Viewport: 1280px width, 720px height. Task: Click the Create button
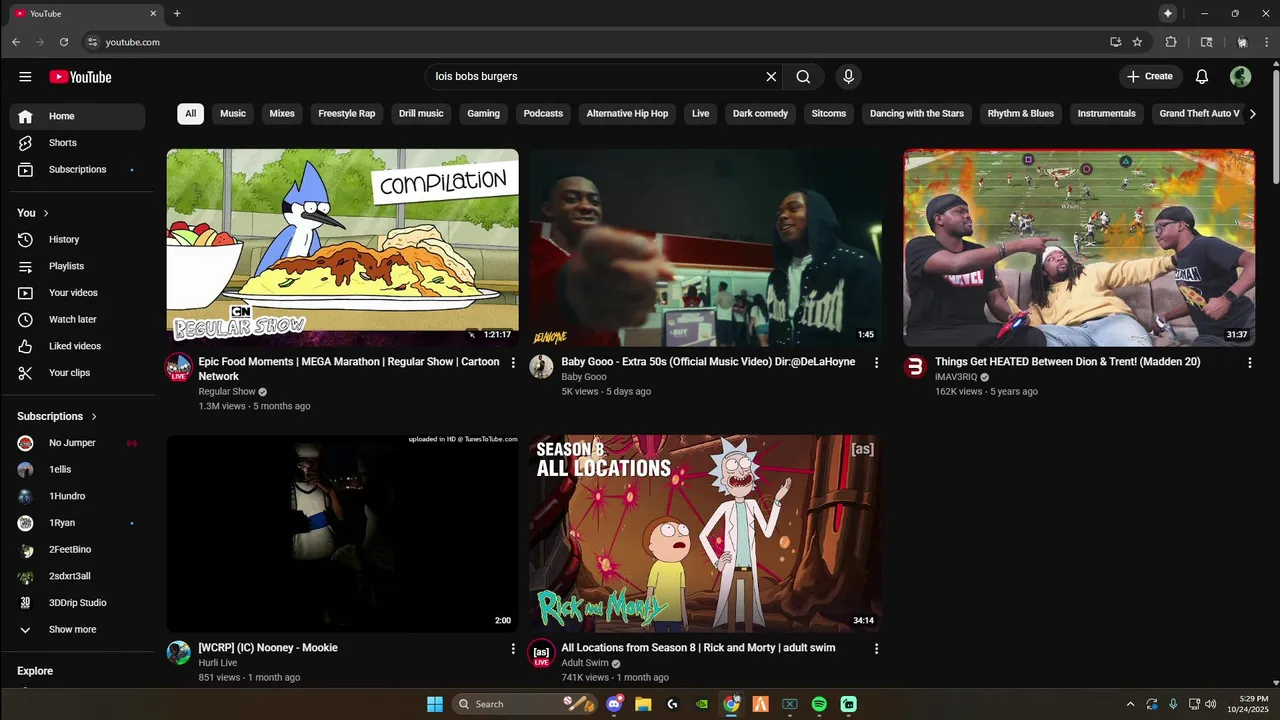(x=1150, y=77)
